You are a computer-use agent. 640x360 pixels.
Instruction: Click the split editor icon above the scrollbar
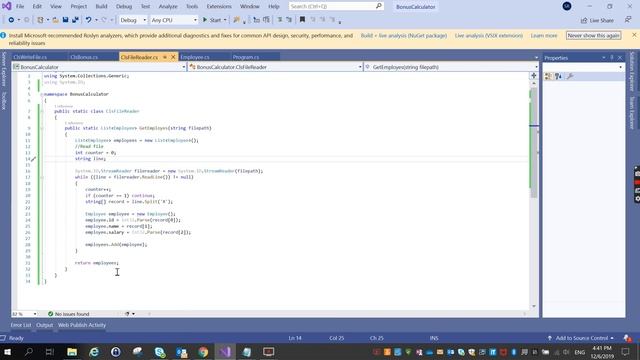click(x=533, y=76)
